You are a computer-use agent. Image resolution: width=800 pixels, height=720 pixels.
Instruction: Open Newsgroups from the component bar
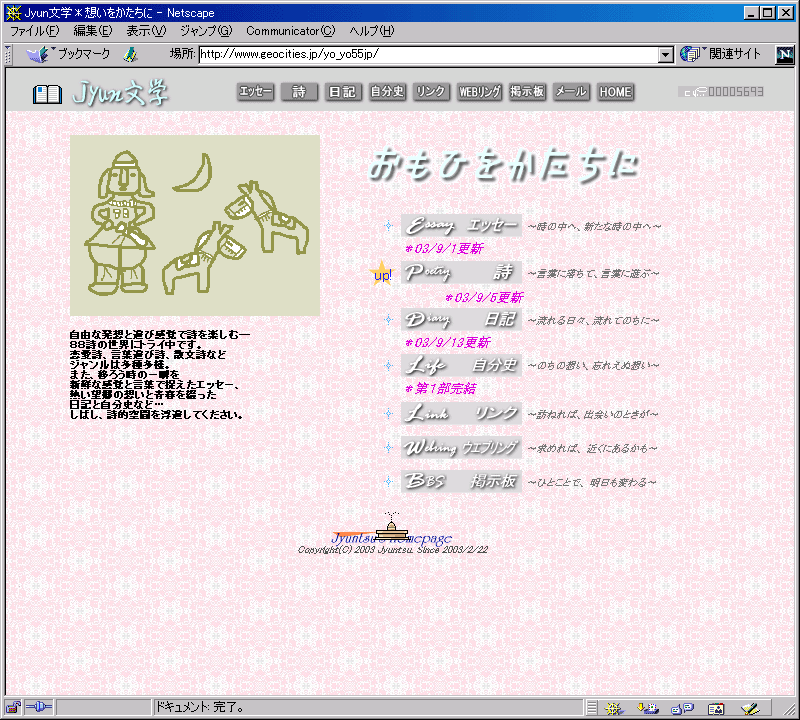coord(682,708)
